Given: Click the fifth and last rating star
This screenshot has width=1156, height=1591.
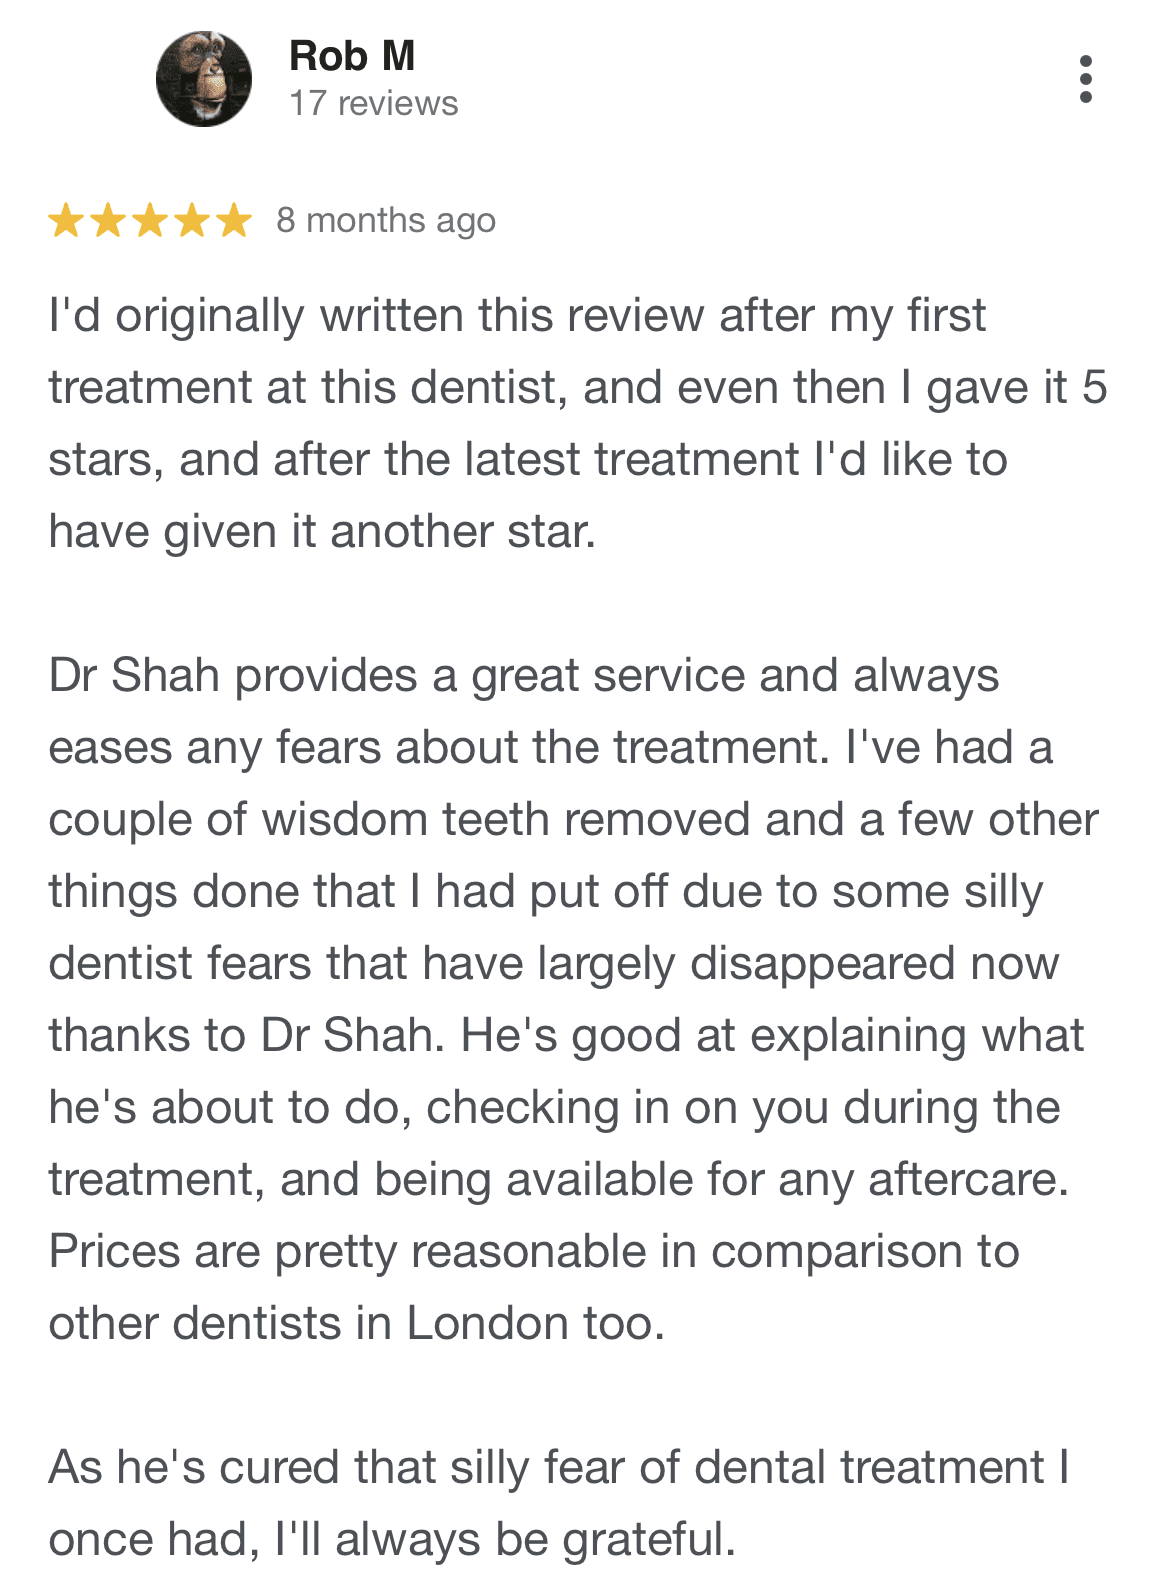Looking at the screenshot, I should point(234,220).
